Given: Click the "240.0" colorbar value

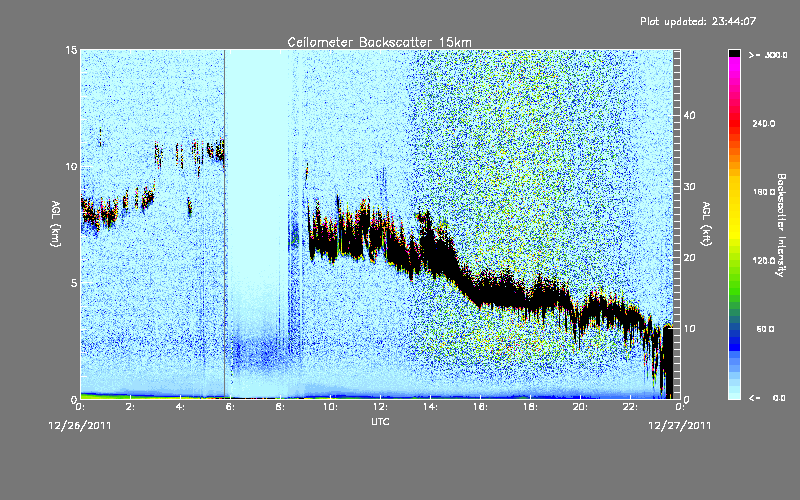Looking at the screenshot, I should (x=764, y=123).
